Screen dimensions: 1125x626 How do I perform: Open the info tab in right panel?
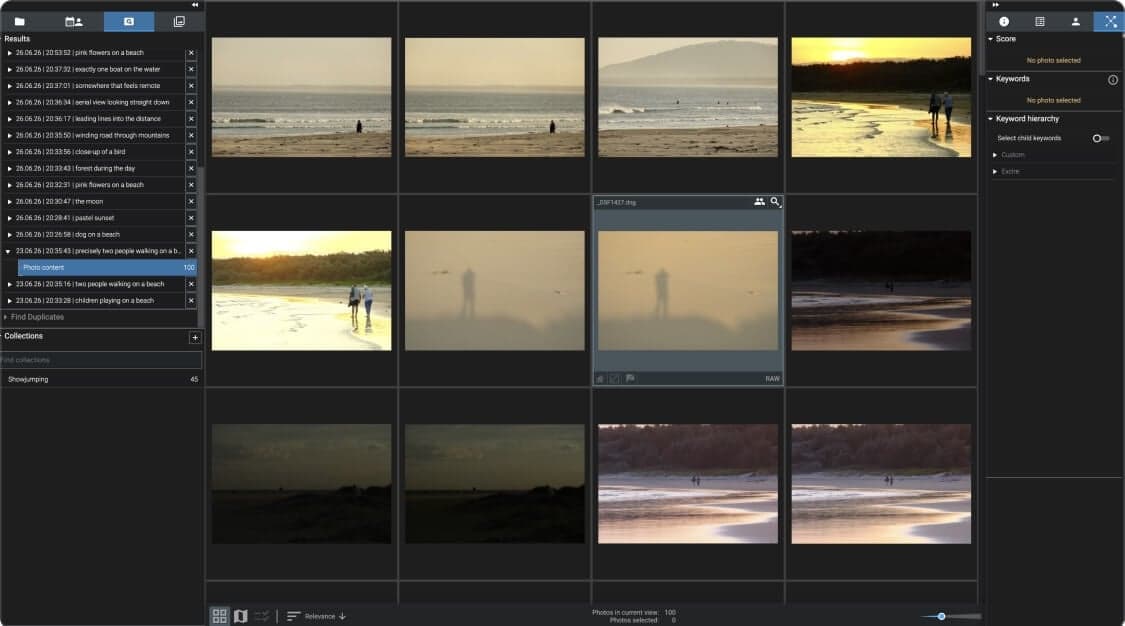(1004, 22)
